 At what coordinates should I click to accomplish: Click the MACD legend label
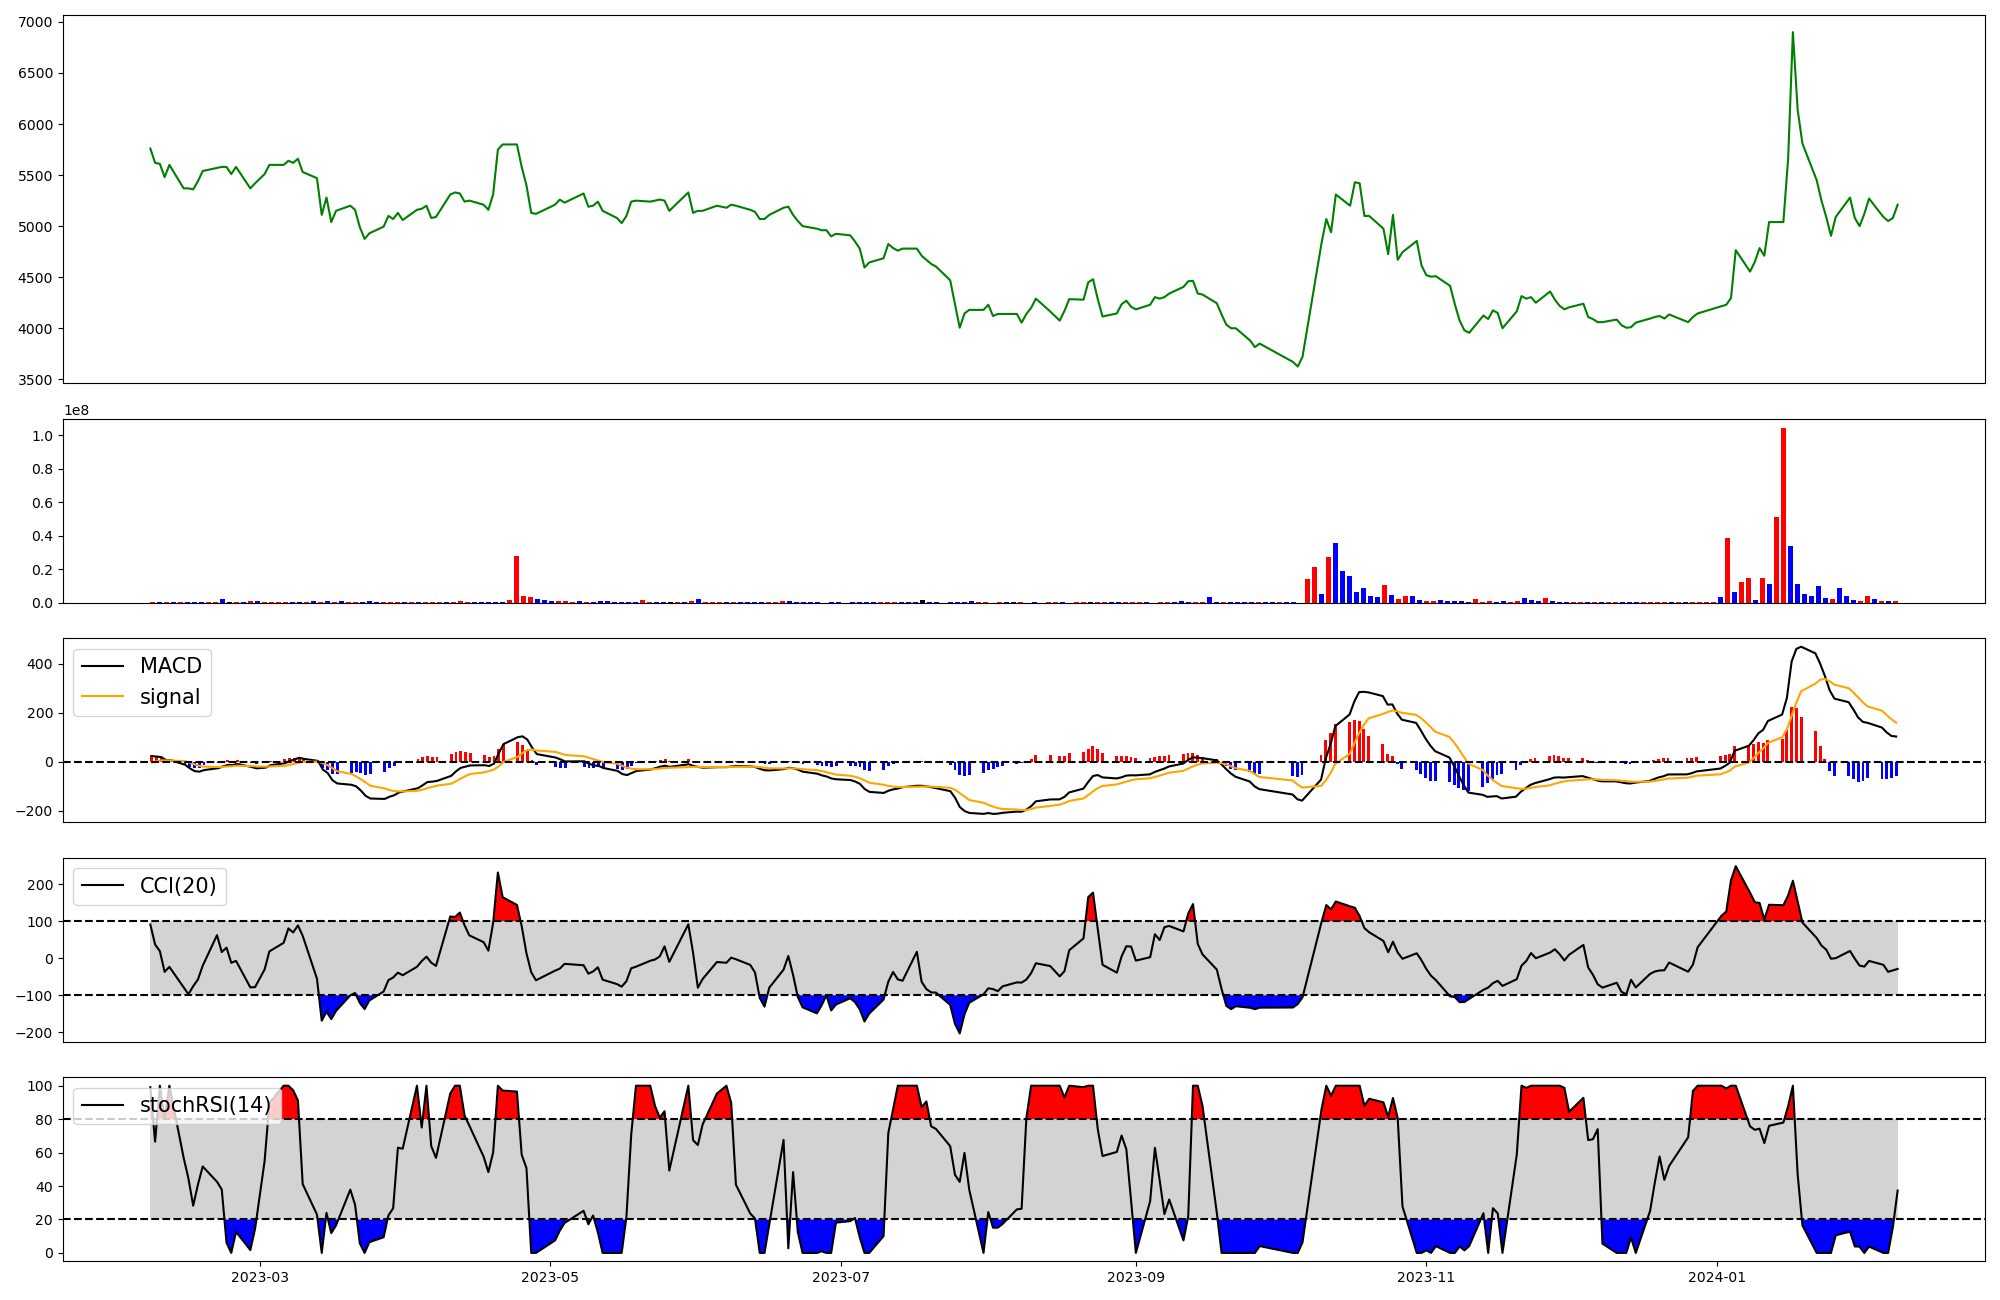170,666
